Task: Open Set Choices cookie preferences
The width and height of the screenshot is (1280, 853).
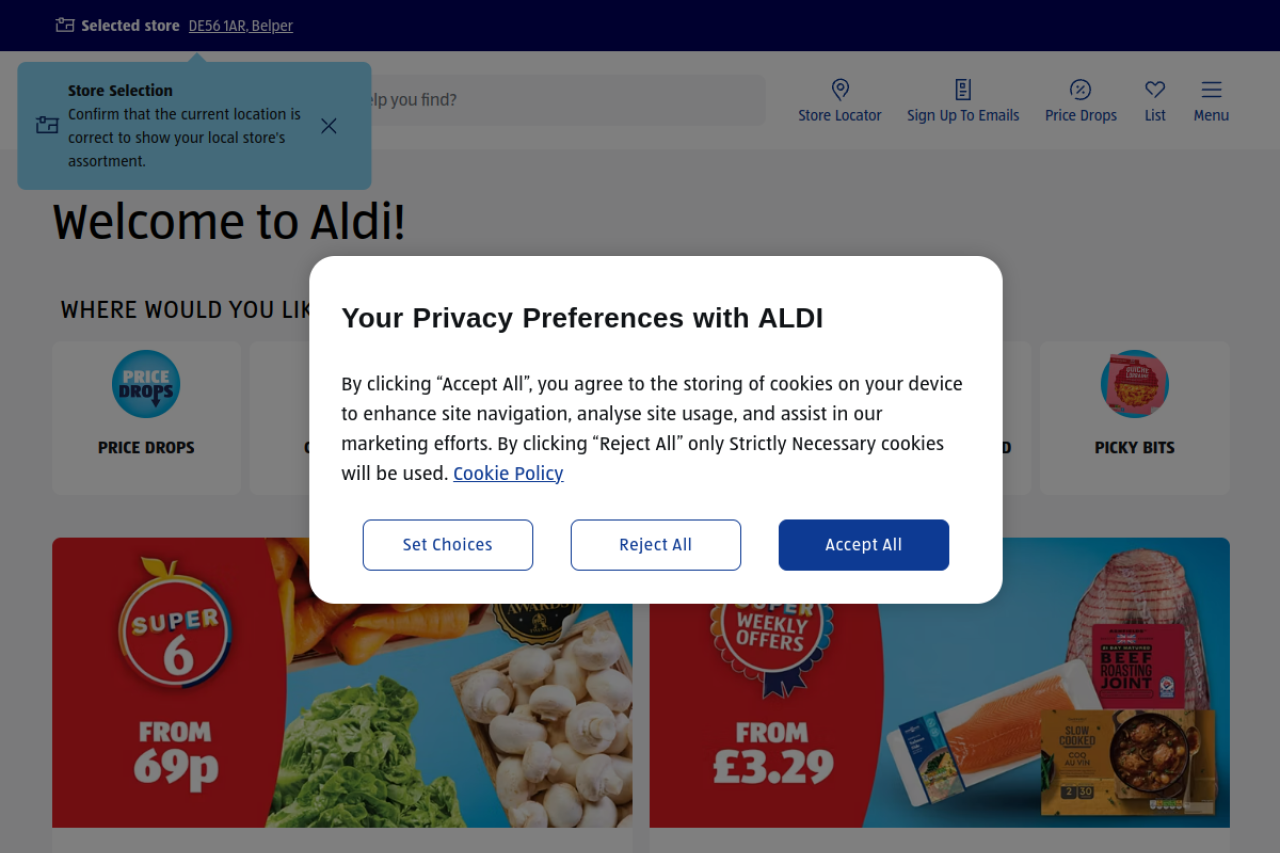Action: [x=447, y=545]
